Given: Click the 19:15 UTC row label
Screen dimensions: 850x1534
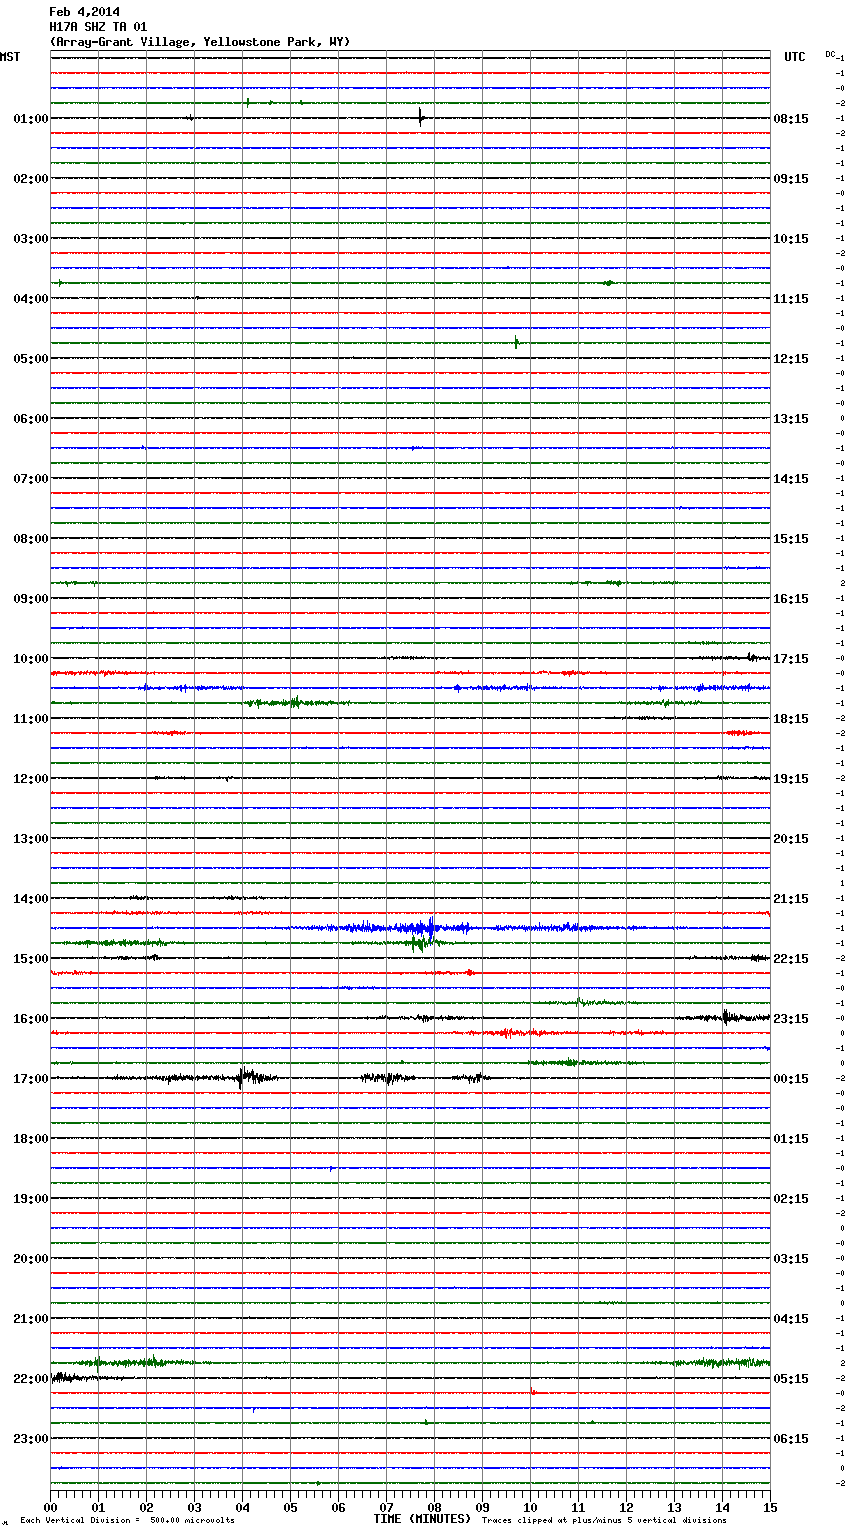Looking at the screenshot, I should point(791,779).
